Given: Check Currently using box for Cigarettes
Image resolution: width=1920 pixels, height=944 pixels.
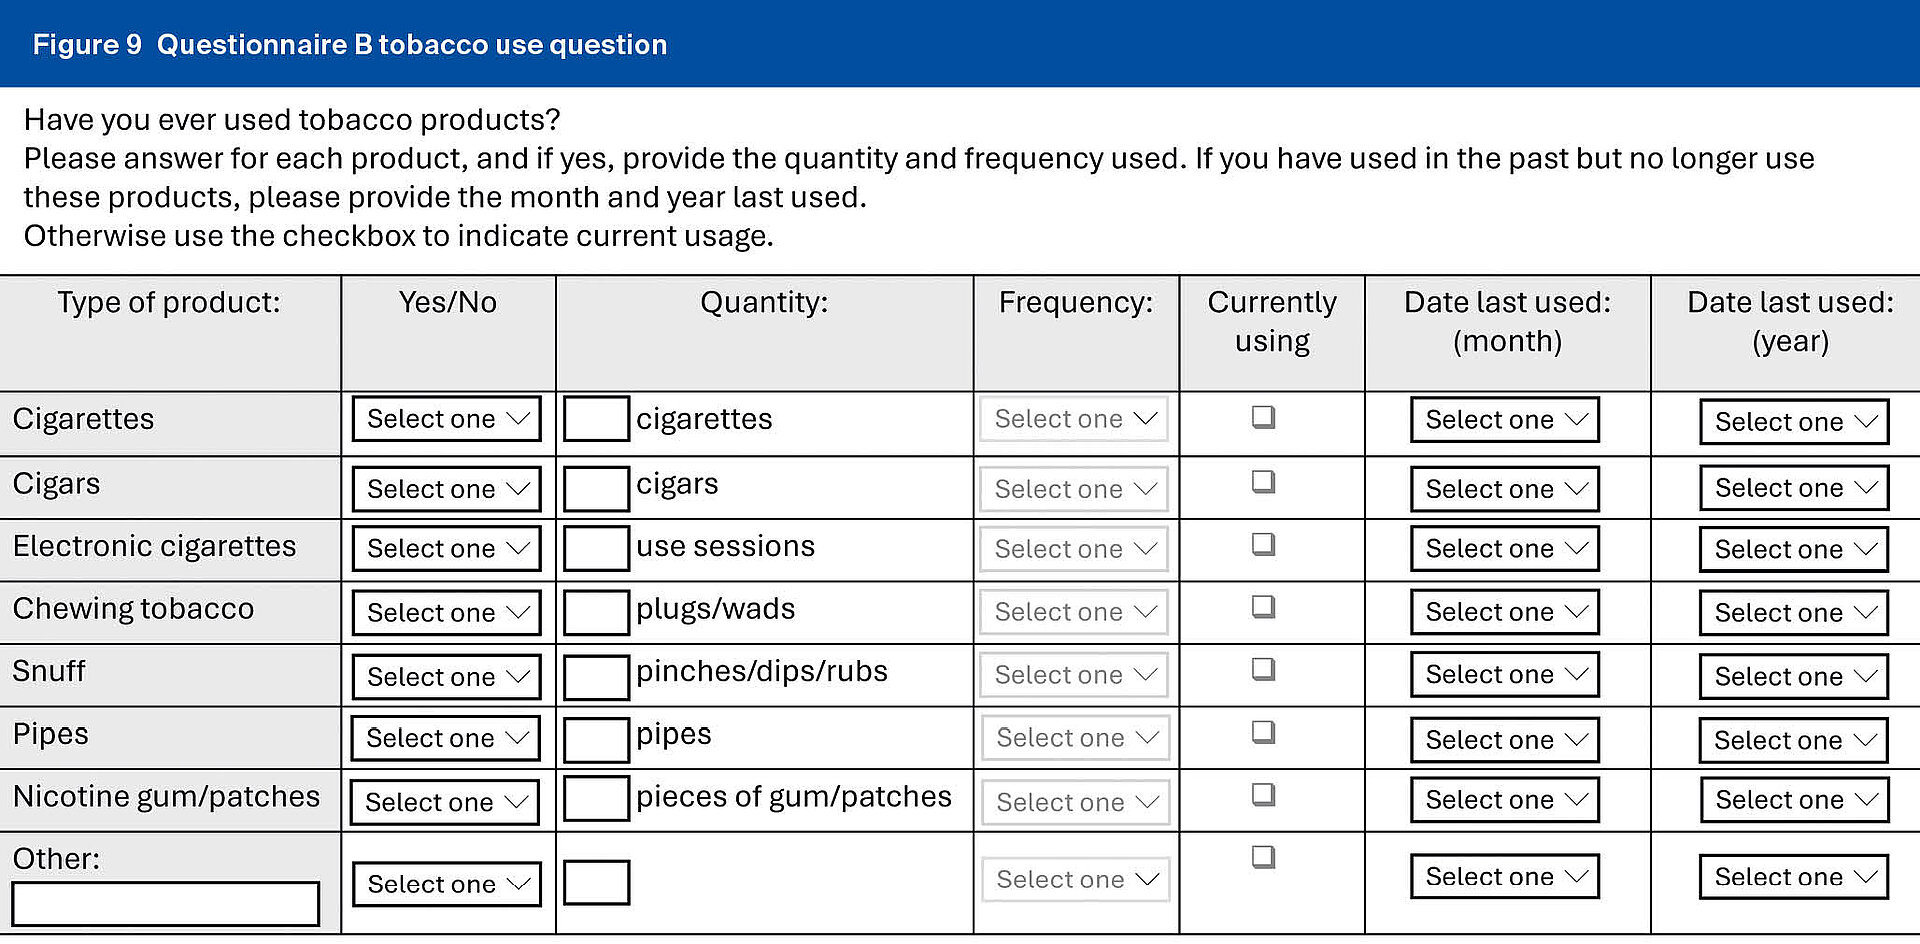Looking at the screenshot, I should point(1263,417).
